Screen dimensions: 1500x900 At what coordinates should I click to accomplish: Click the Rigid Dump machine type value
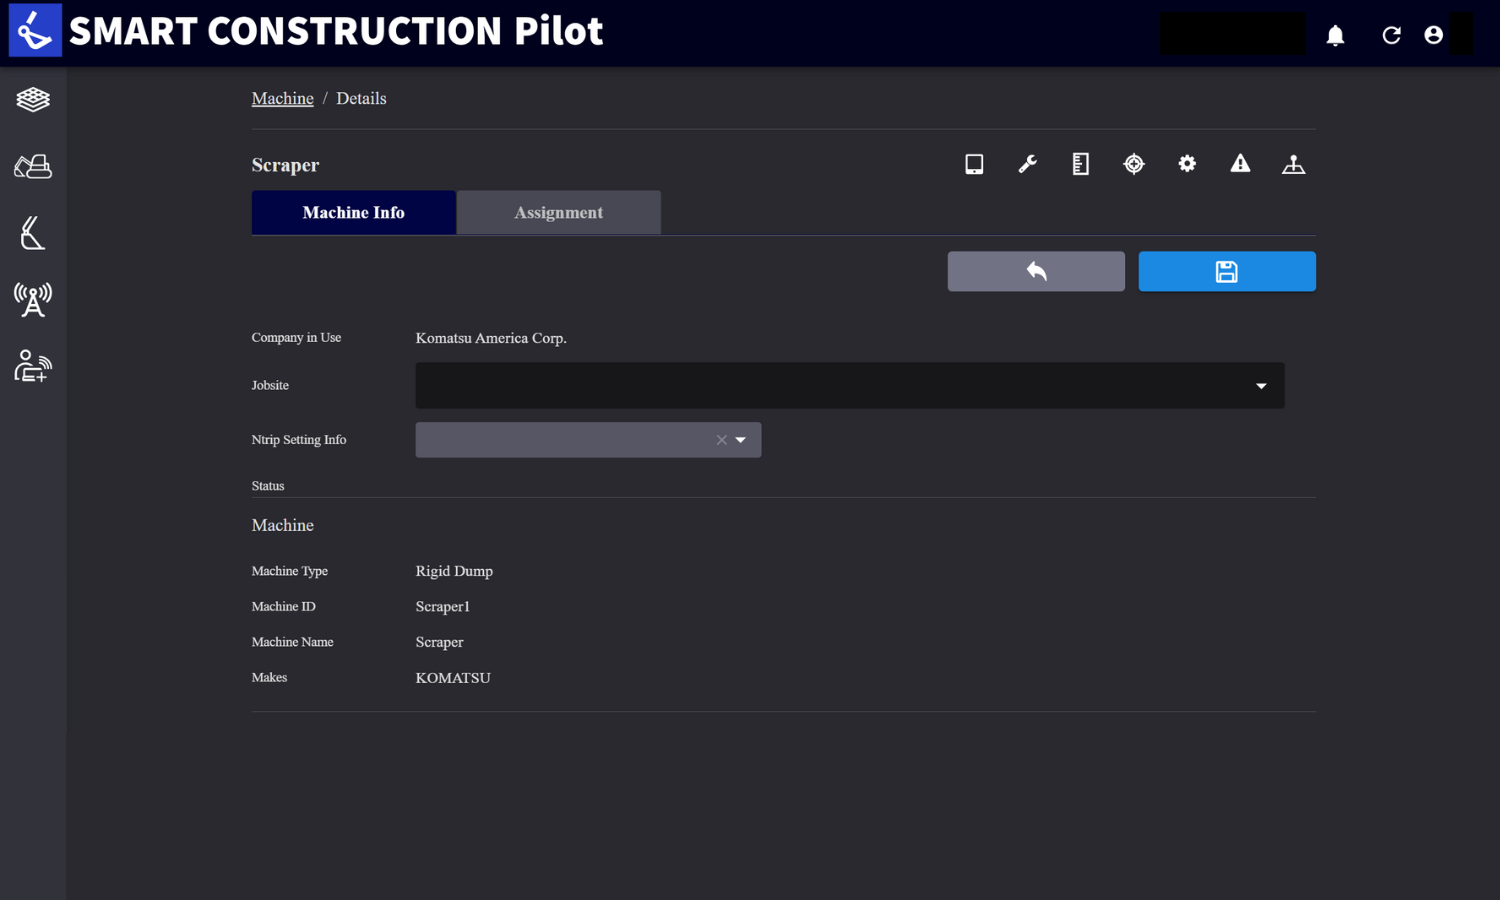click(454, 571)
